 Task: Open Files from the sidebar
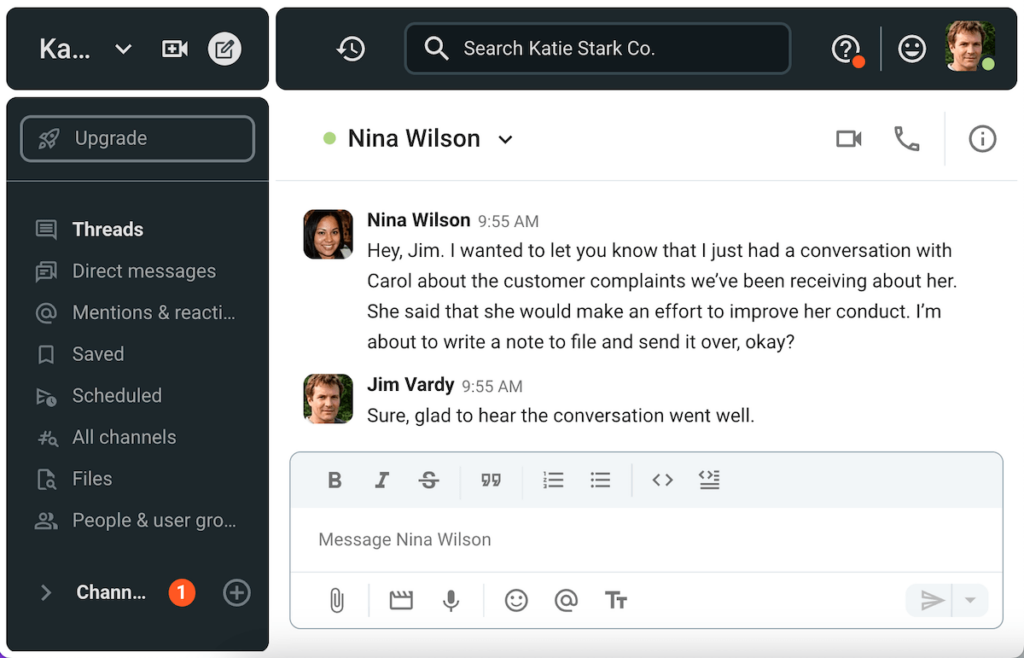[x=93, y=479]
